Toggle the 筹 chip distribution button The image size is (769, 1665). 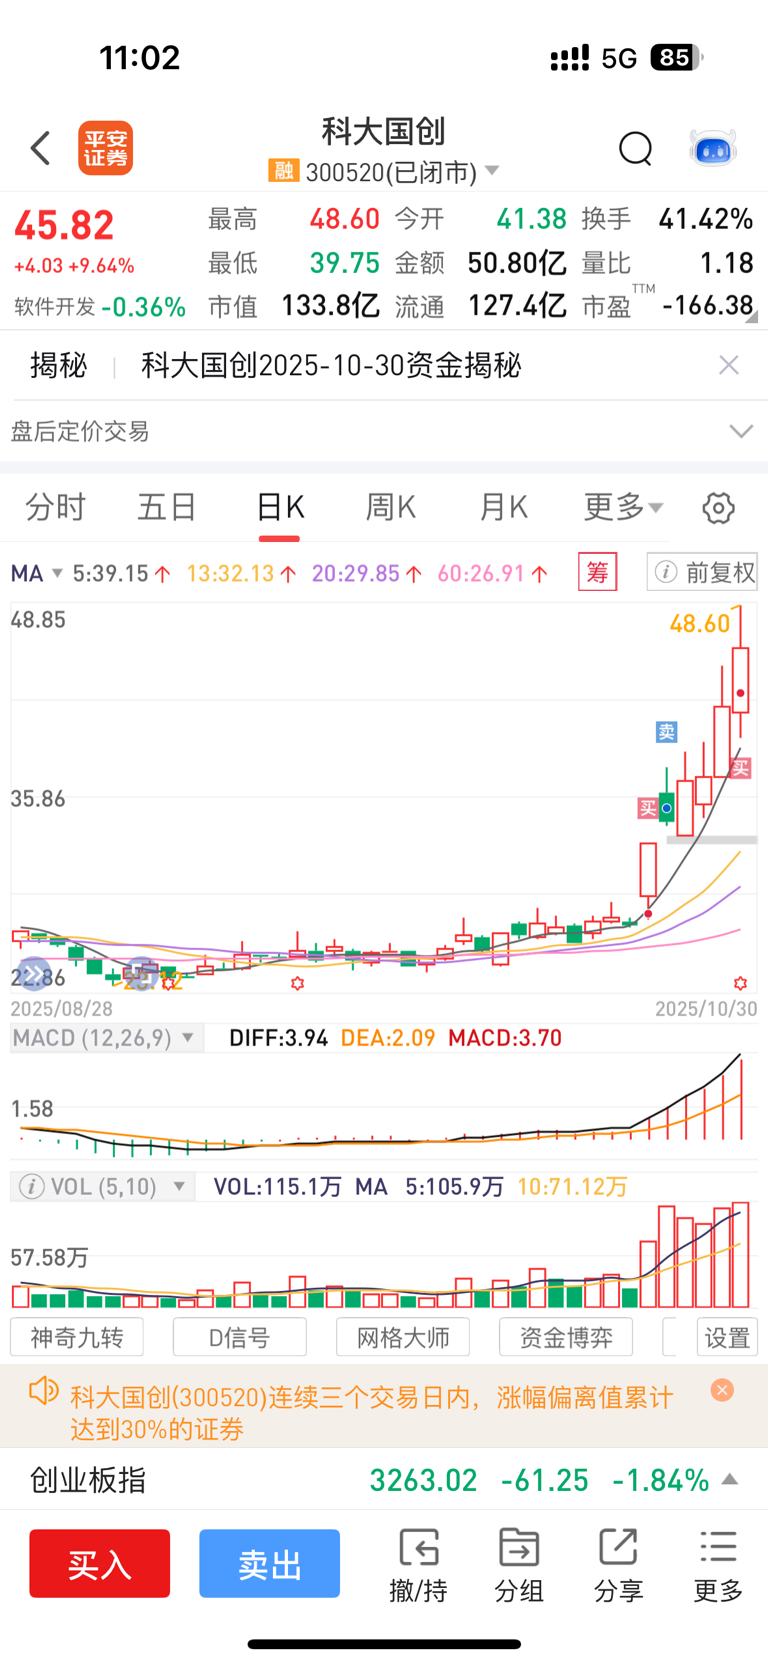pyautogui.click(x=598, y=572)
